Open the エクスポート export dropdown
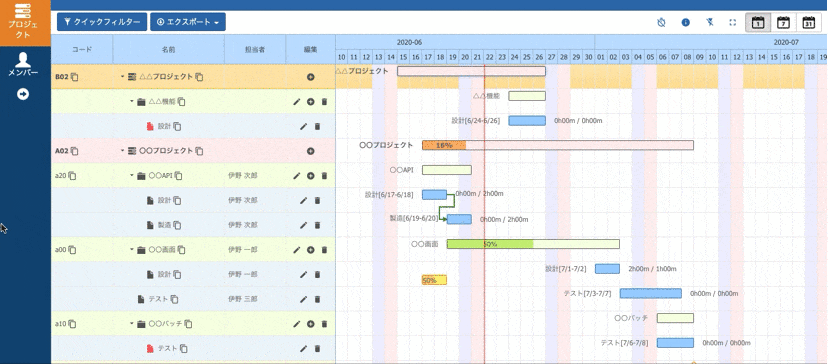Viewport: 828px width, 364px height. point(187,22)
